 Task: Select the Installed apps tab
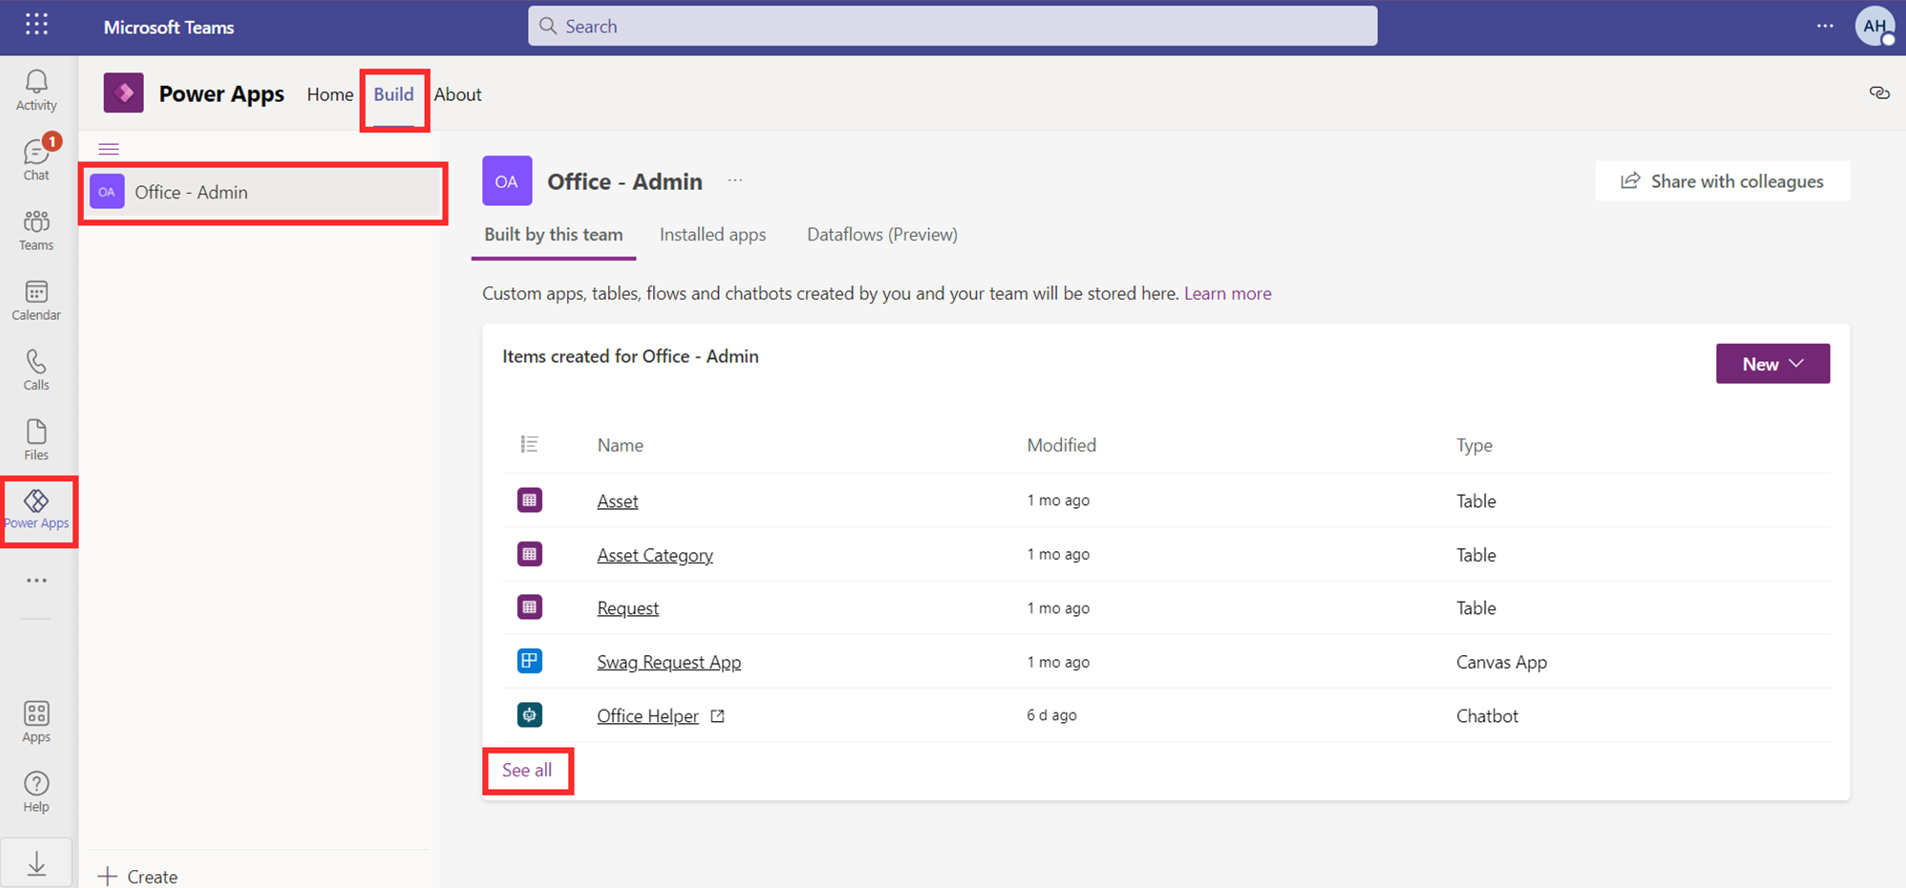point(713,235)
